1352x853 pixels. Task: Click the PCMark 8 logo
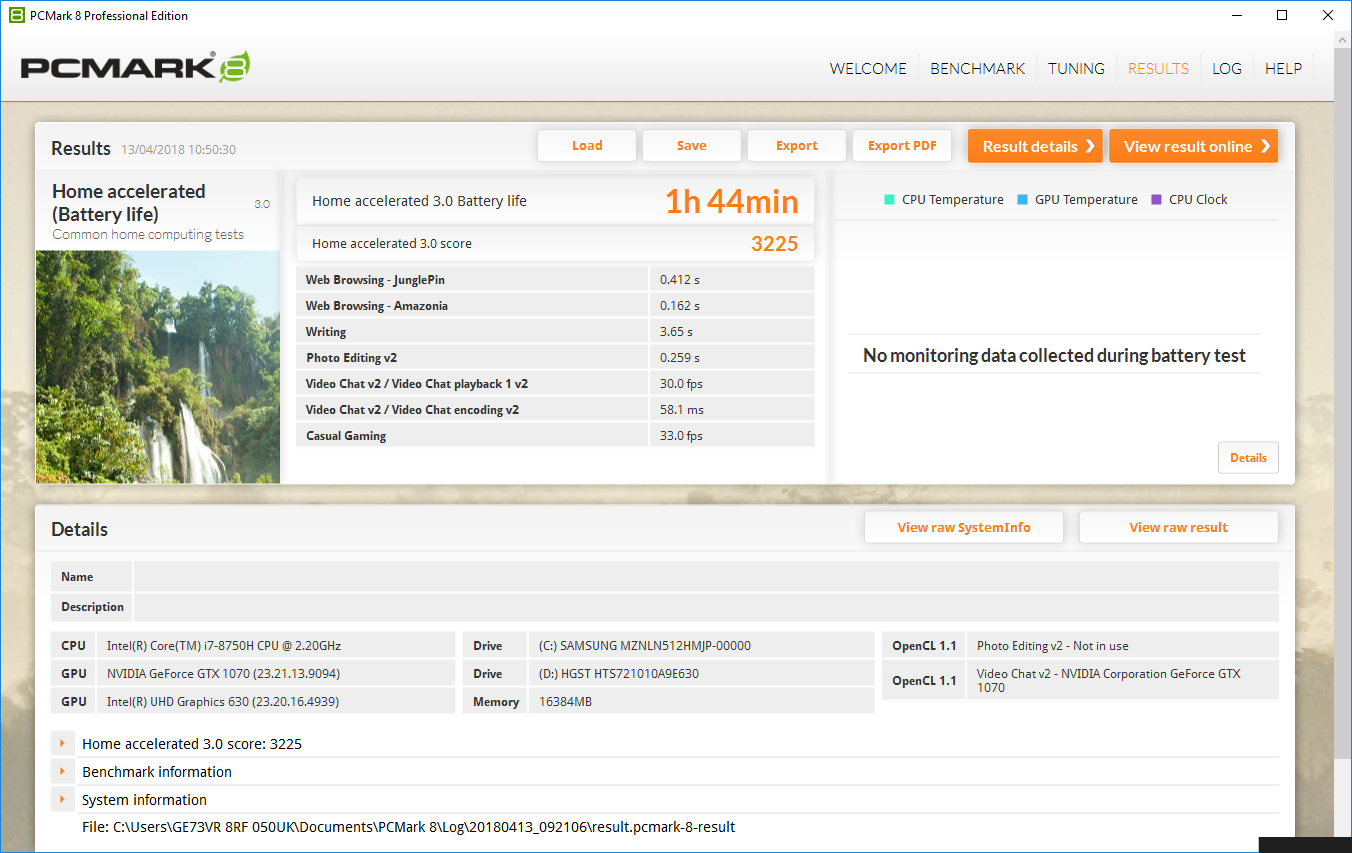pyautogui.click(x=136, y=67)
